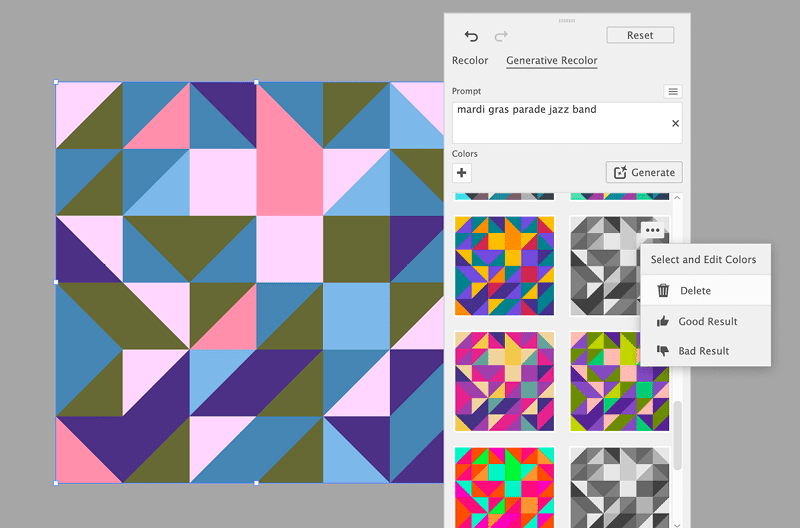Select the magenta and cream variation thumbnail
This screenshot has width=800, height=528.
coord(504,381)
